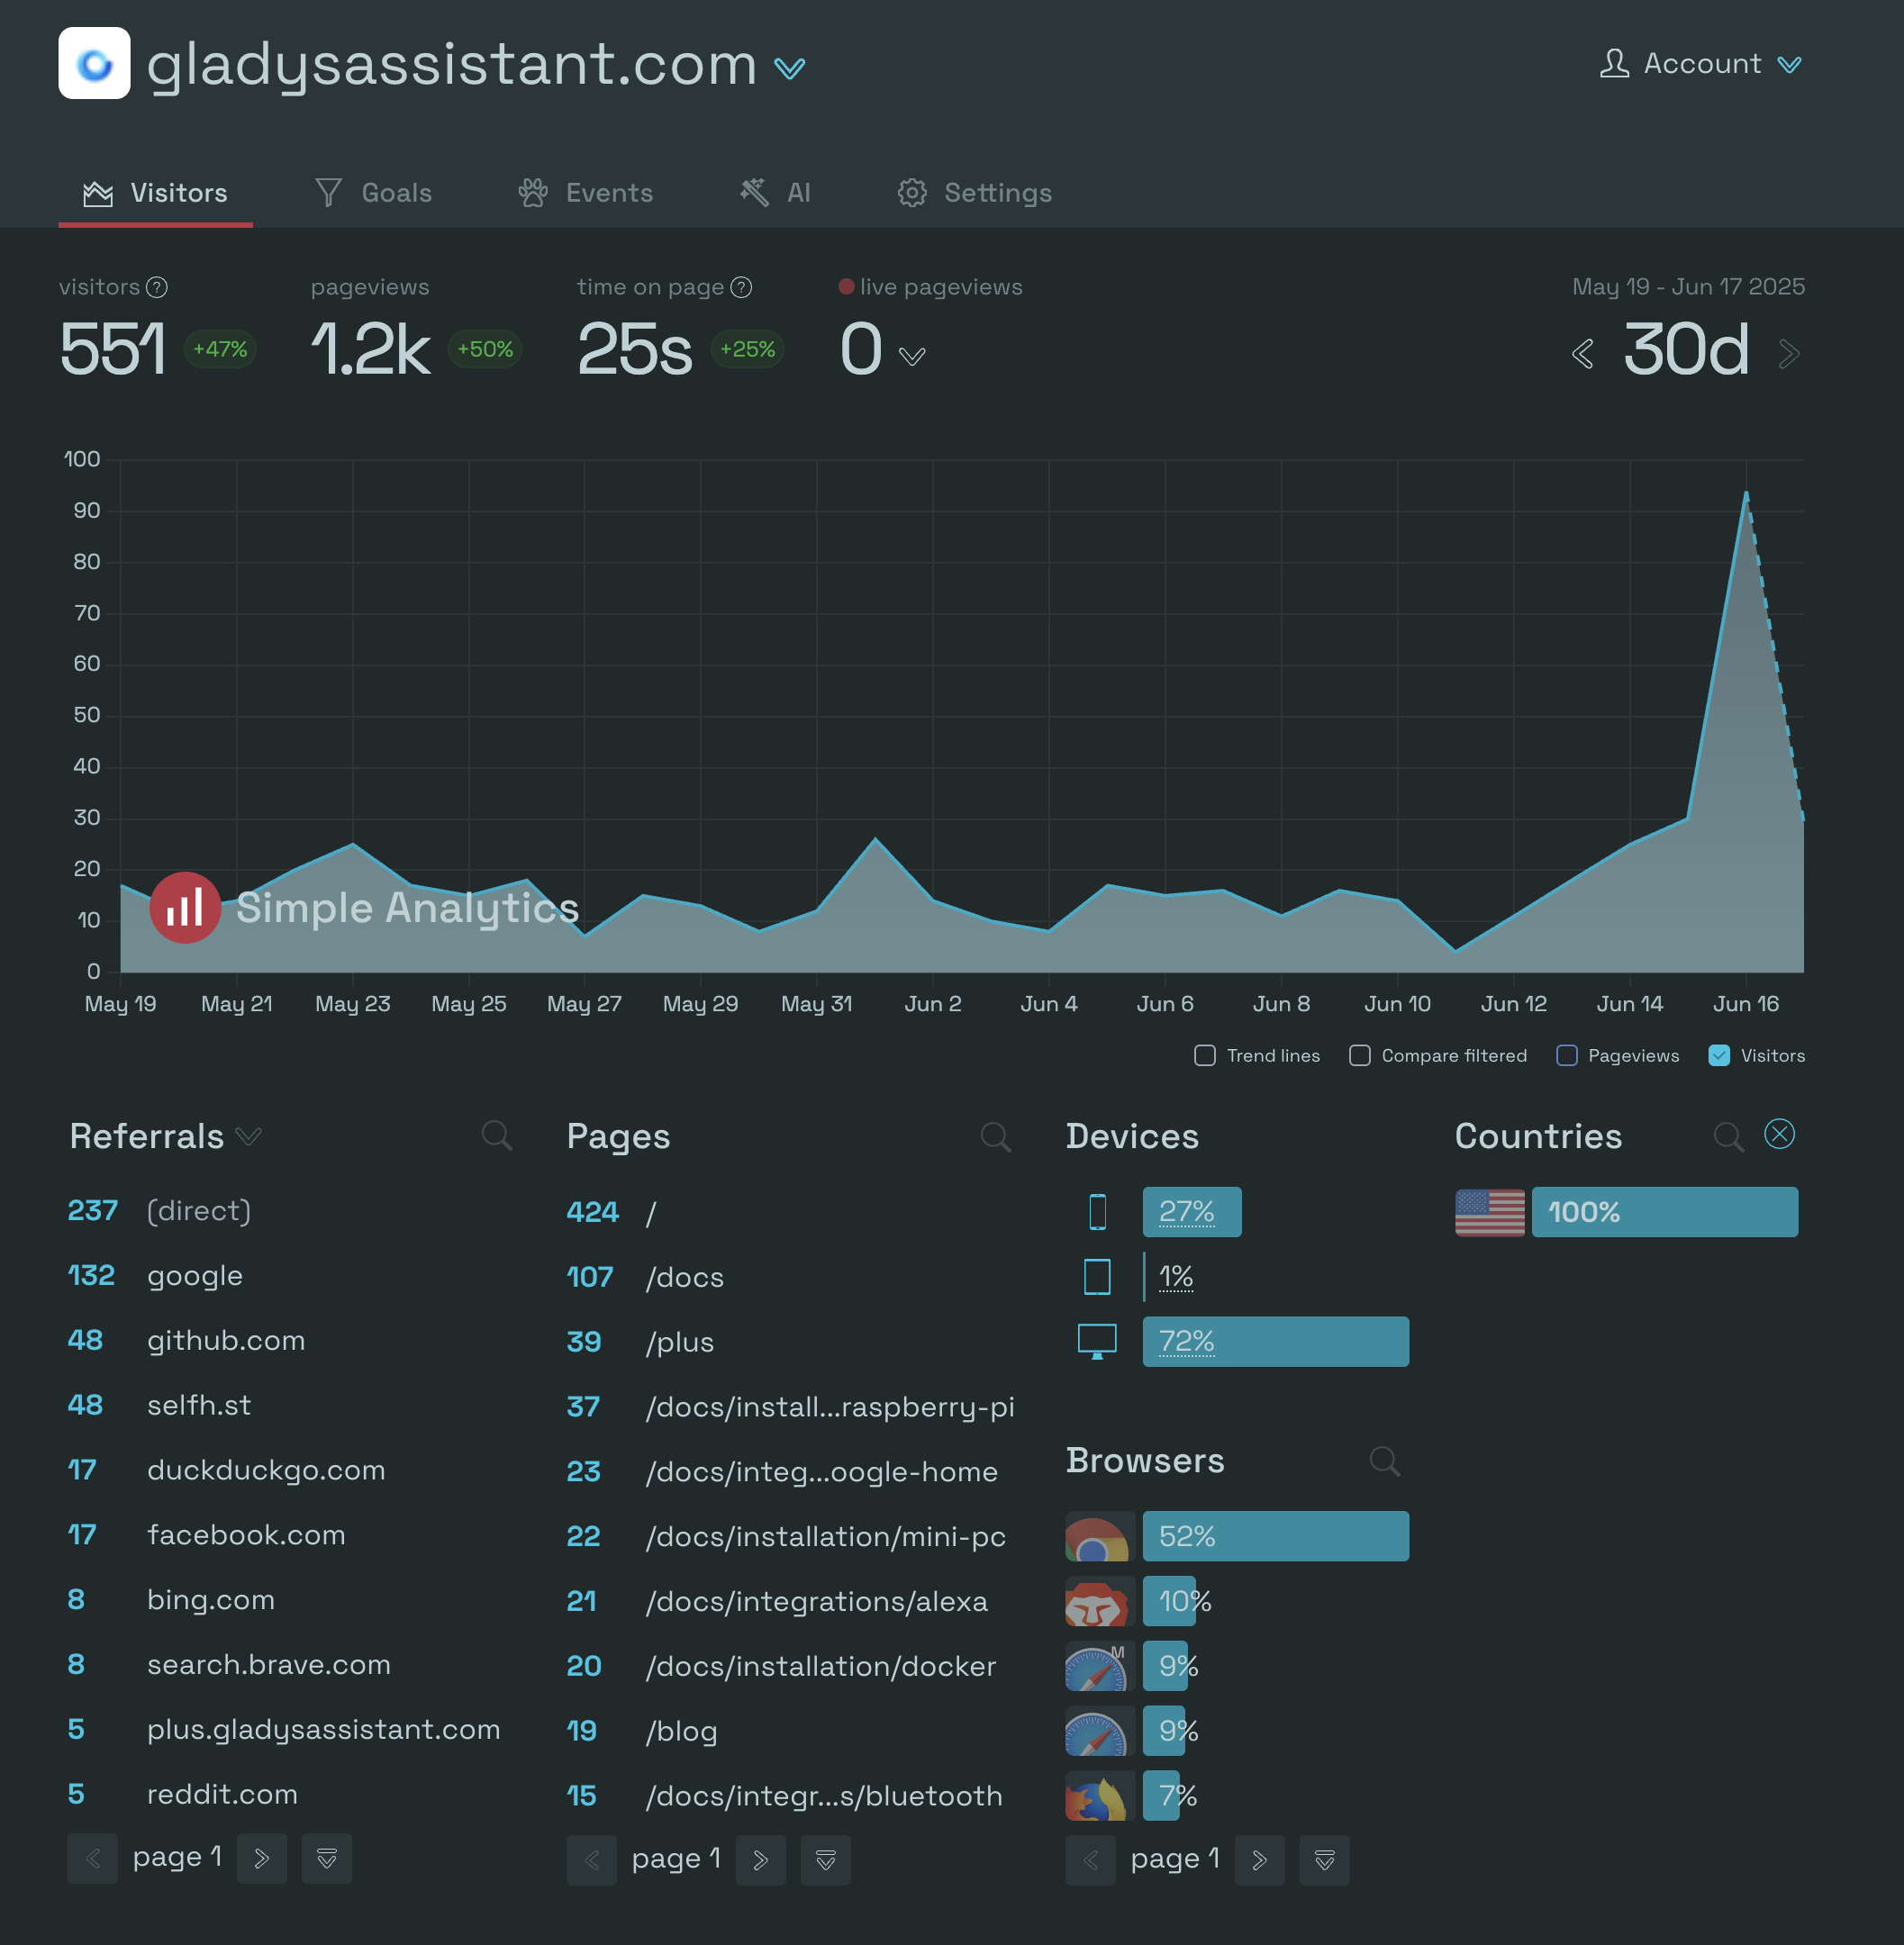The image size is (1904, 1945).
Task: Open the Events tab
Action: tap(586, 193)
